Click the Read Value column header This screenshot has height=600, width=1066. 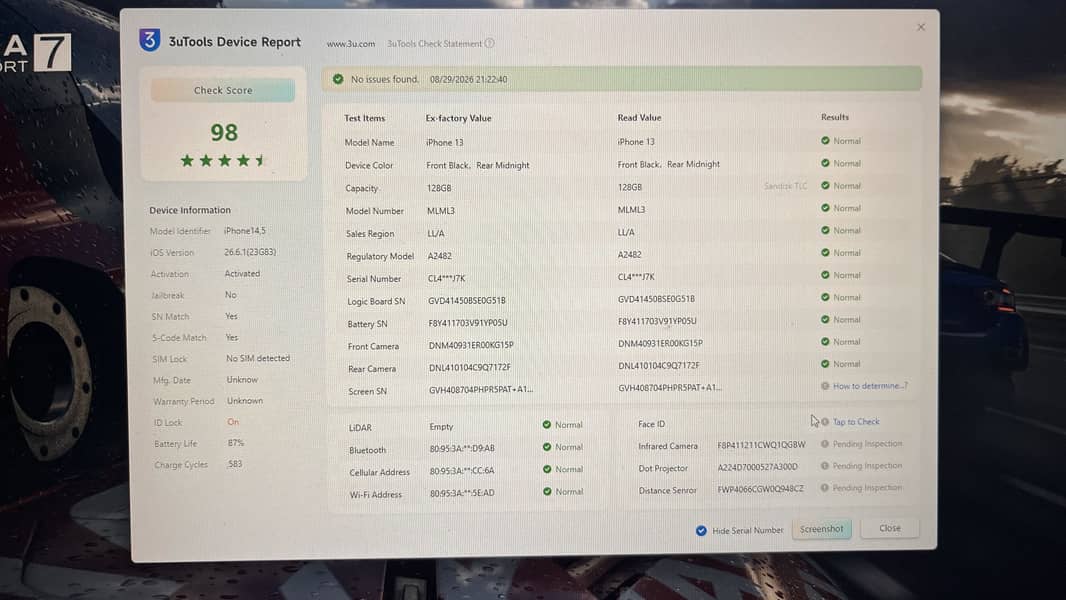coord(639,118)
